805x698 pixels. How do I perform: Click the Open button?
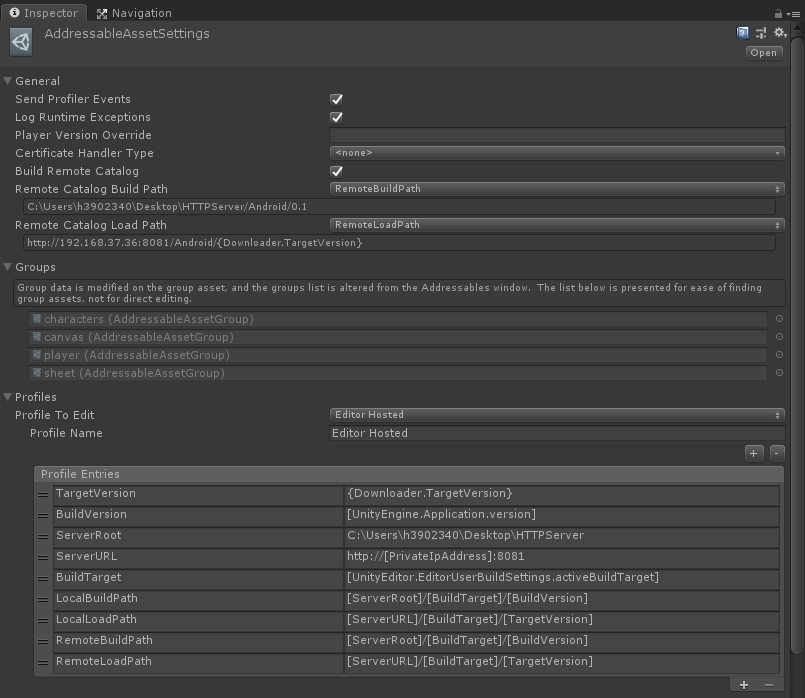pos(764,53)
